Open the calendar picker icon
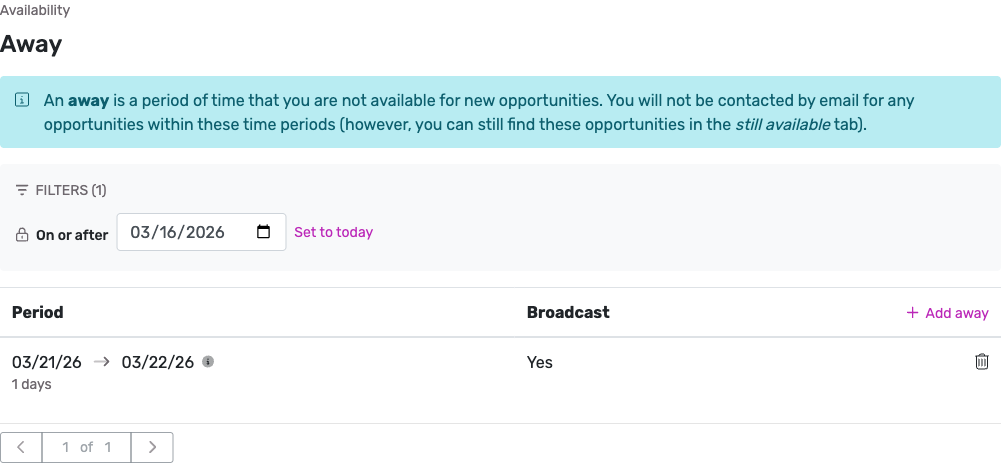This screenshot has width=1001, height=463. (264, 232)
